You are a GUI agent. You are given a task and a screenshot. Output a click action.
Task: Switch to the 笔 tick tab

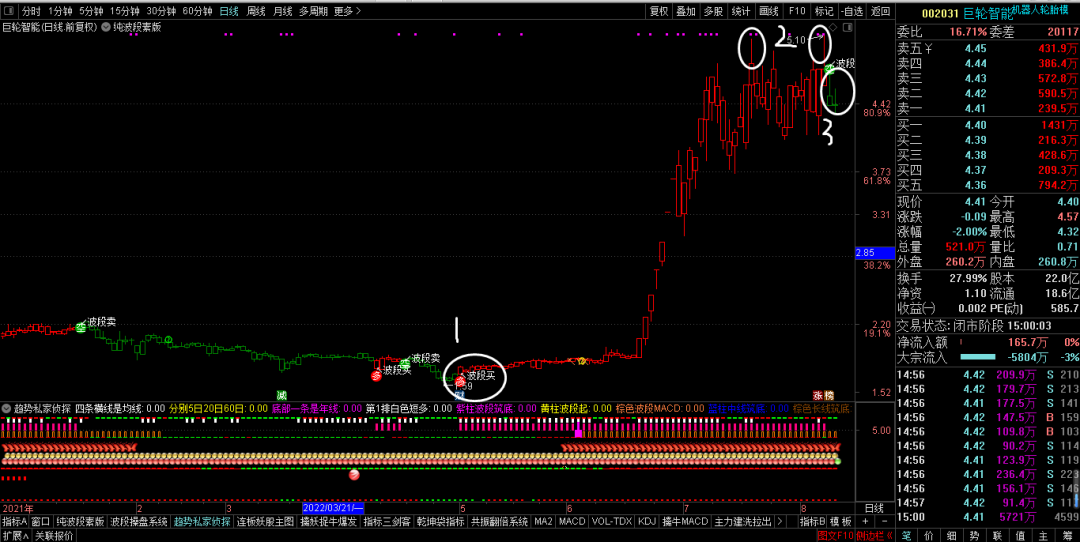pyautogui.click(x=907, y=535)
